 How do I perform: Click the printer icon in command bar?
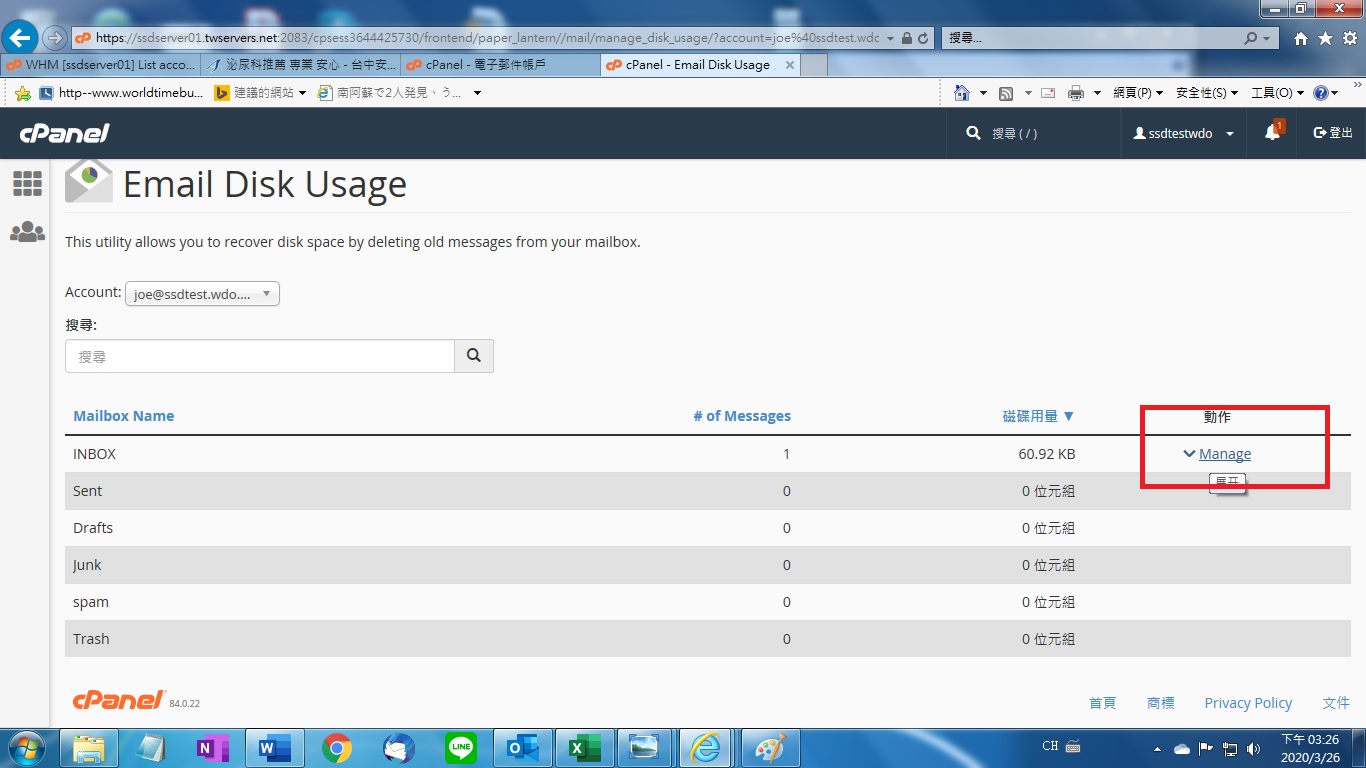(x=1076, y=93)
